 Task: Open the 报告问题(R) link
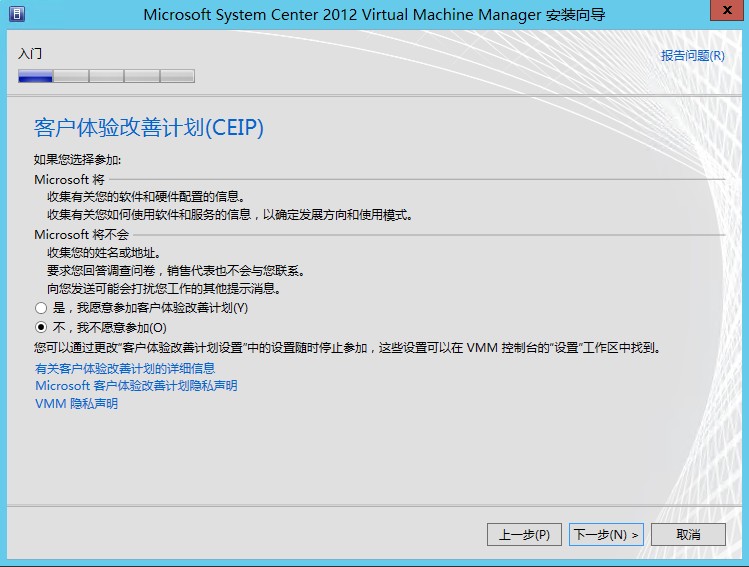(693, 56)
